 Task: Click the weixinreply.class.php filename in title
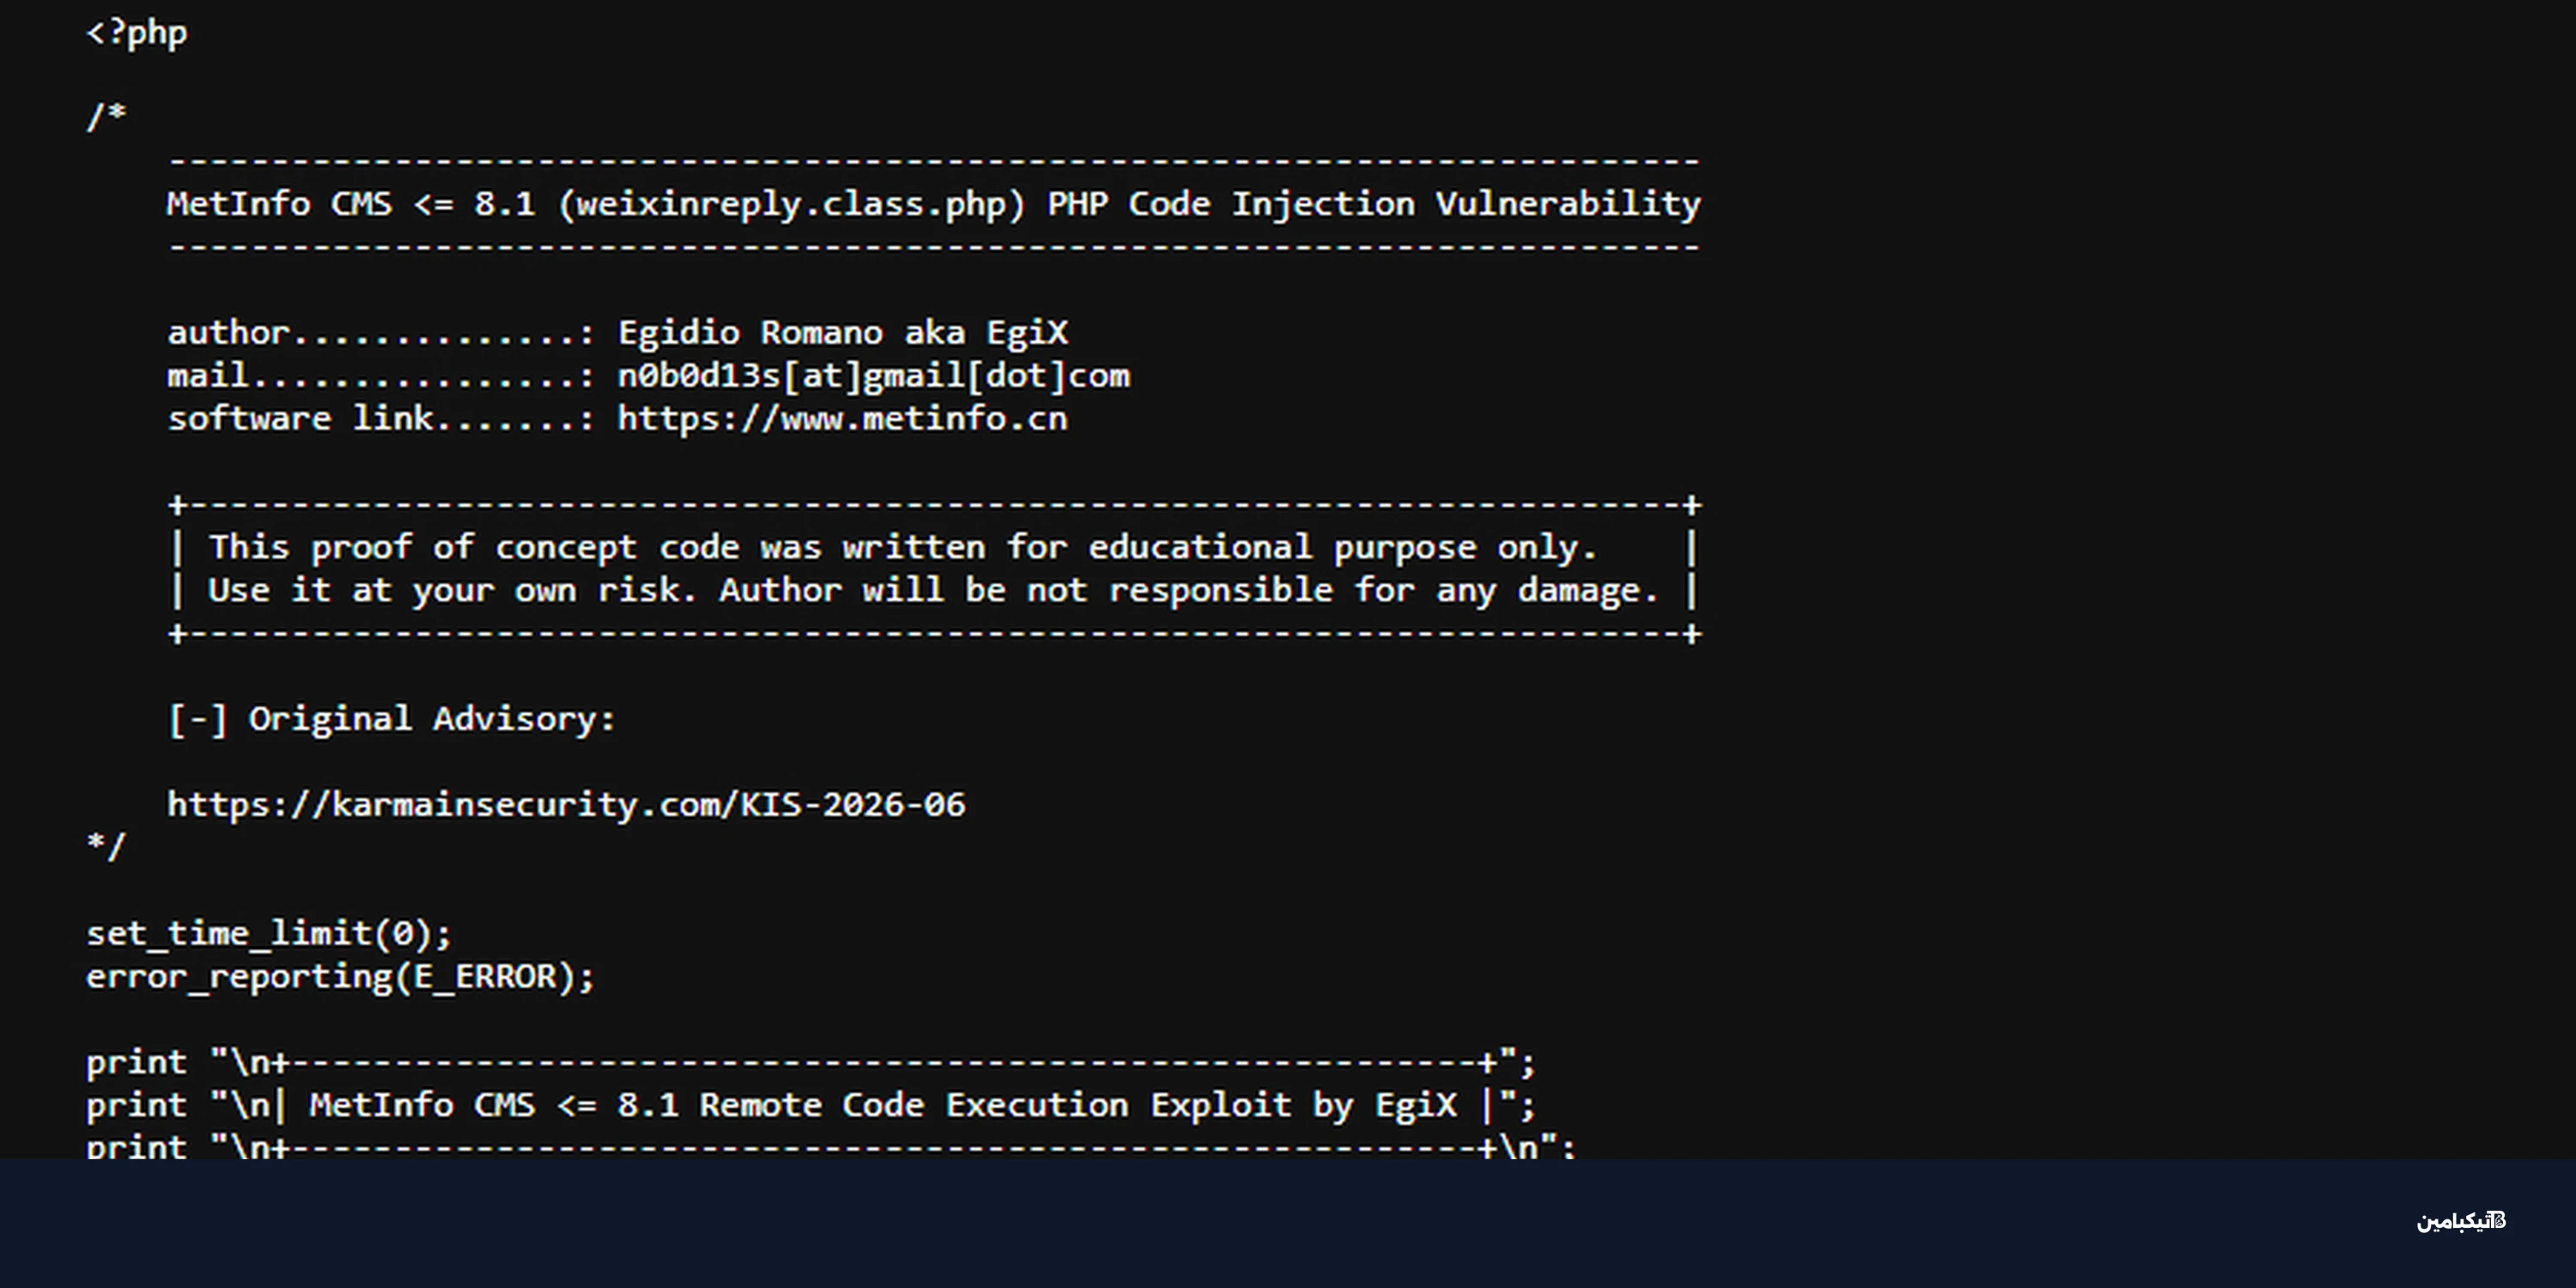(791, 204)
